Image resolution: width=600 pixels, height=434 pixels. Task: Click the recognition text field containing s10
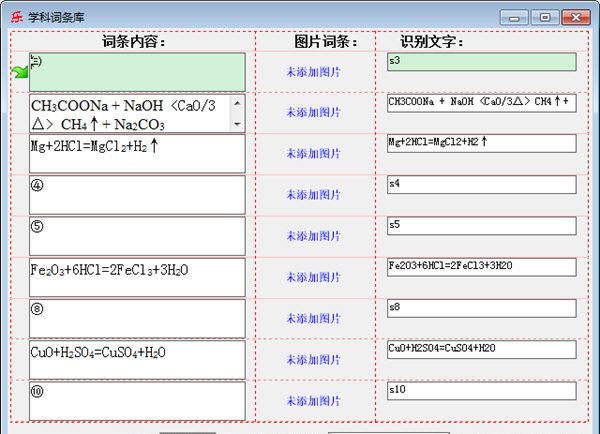[x=482, y=391]
